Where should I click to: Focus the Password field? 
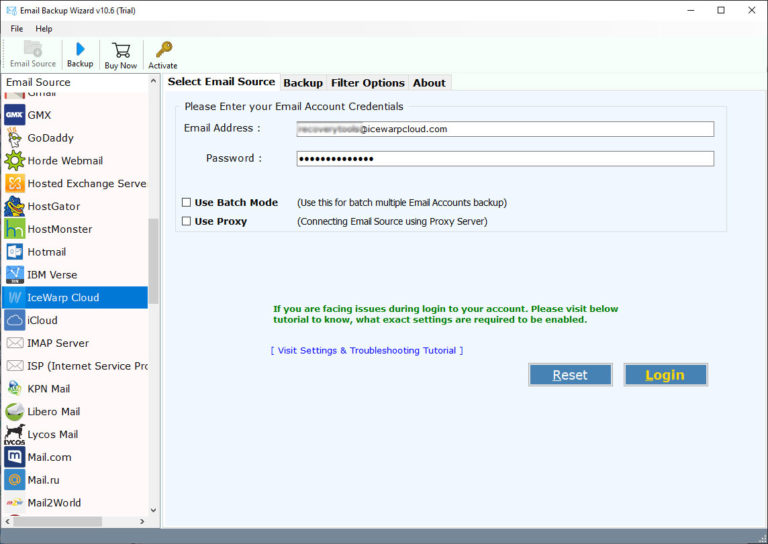tap(505, 159)
